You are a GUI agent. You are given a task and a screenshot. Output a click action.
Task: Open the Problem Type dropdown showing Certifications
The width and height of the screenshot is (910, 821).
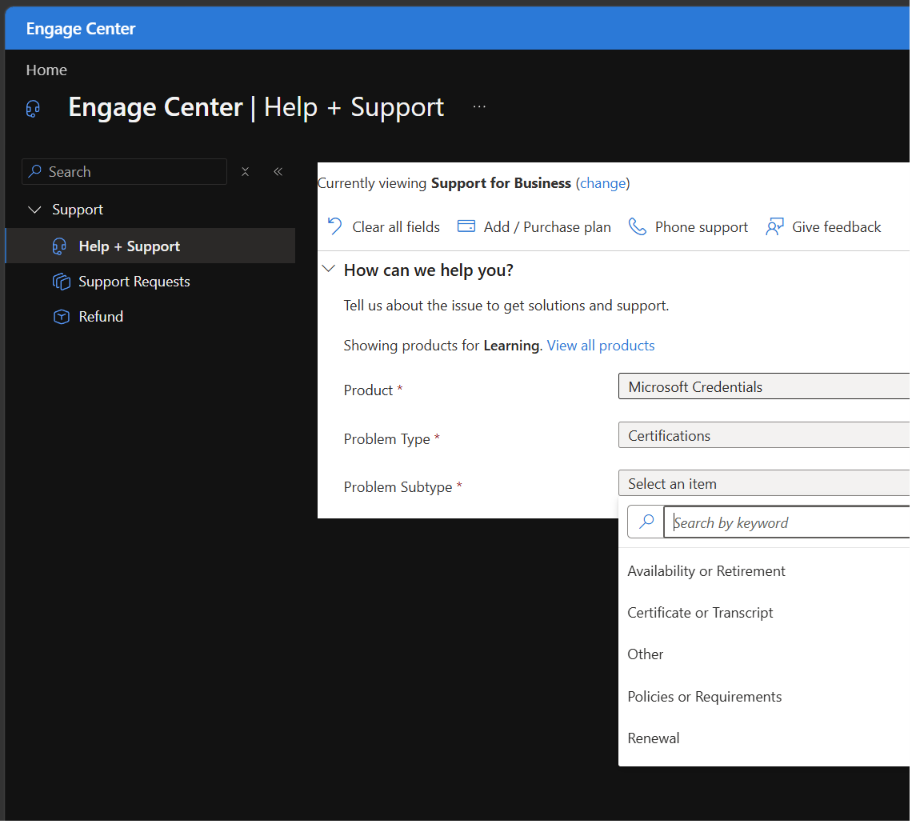tap(764, 435)
